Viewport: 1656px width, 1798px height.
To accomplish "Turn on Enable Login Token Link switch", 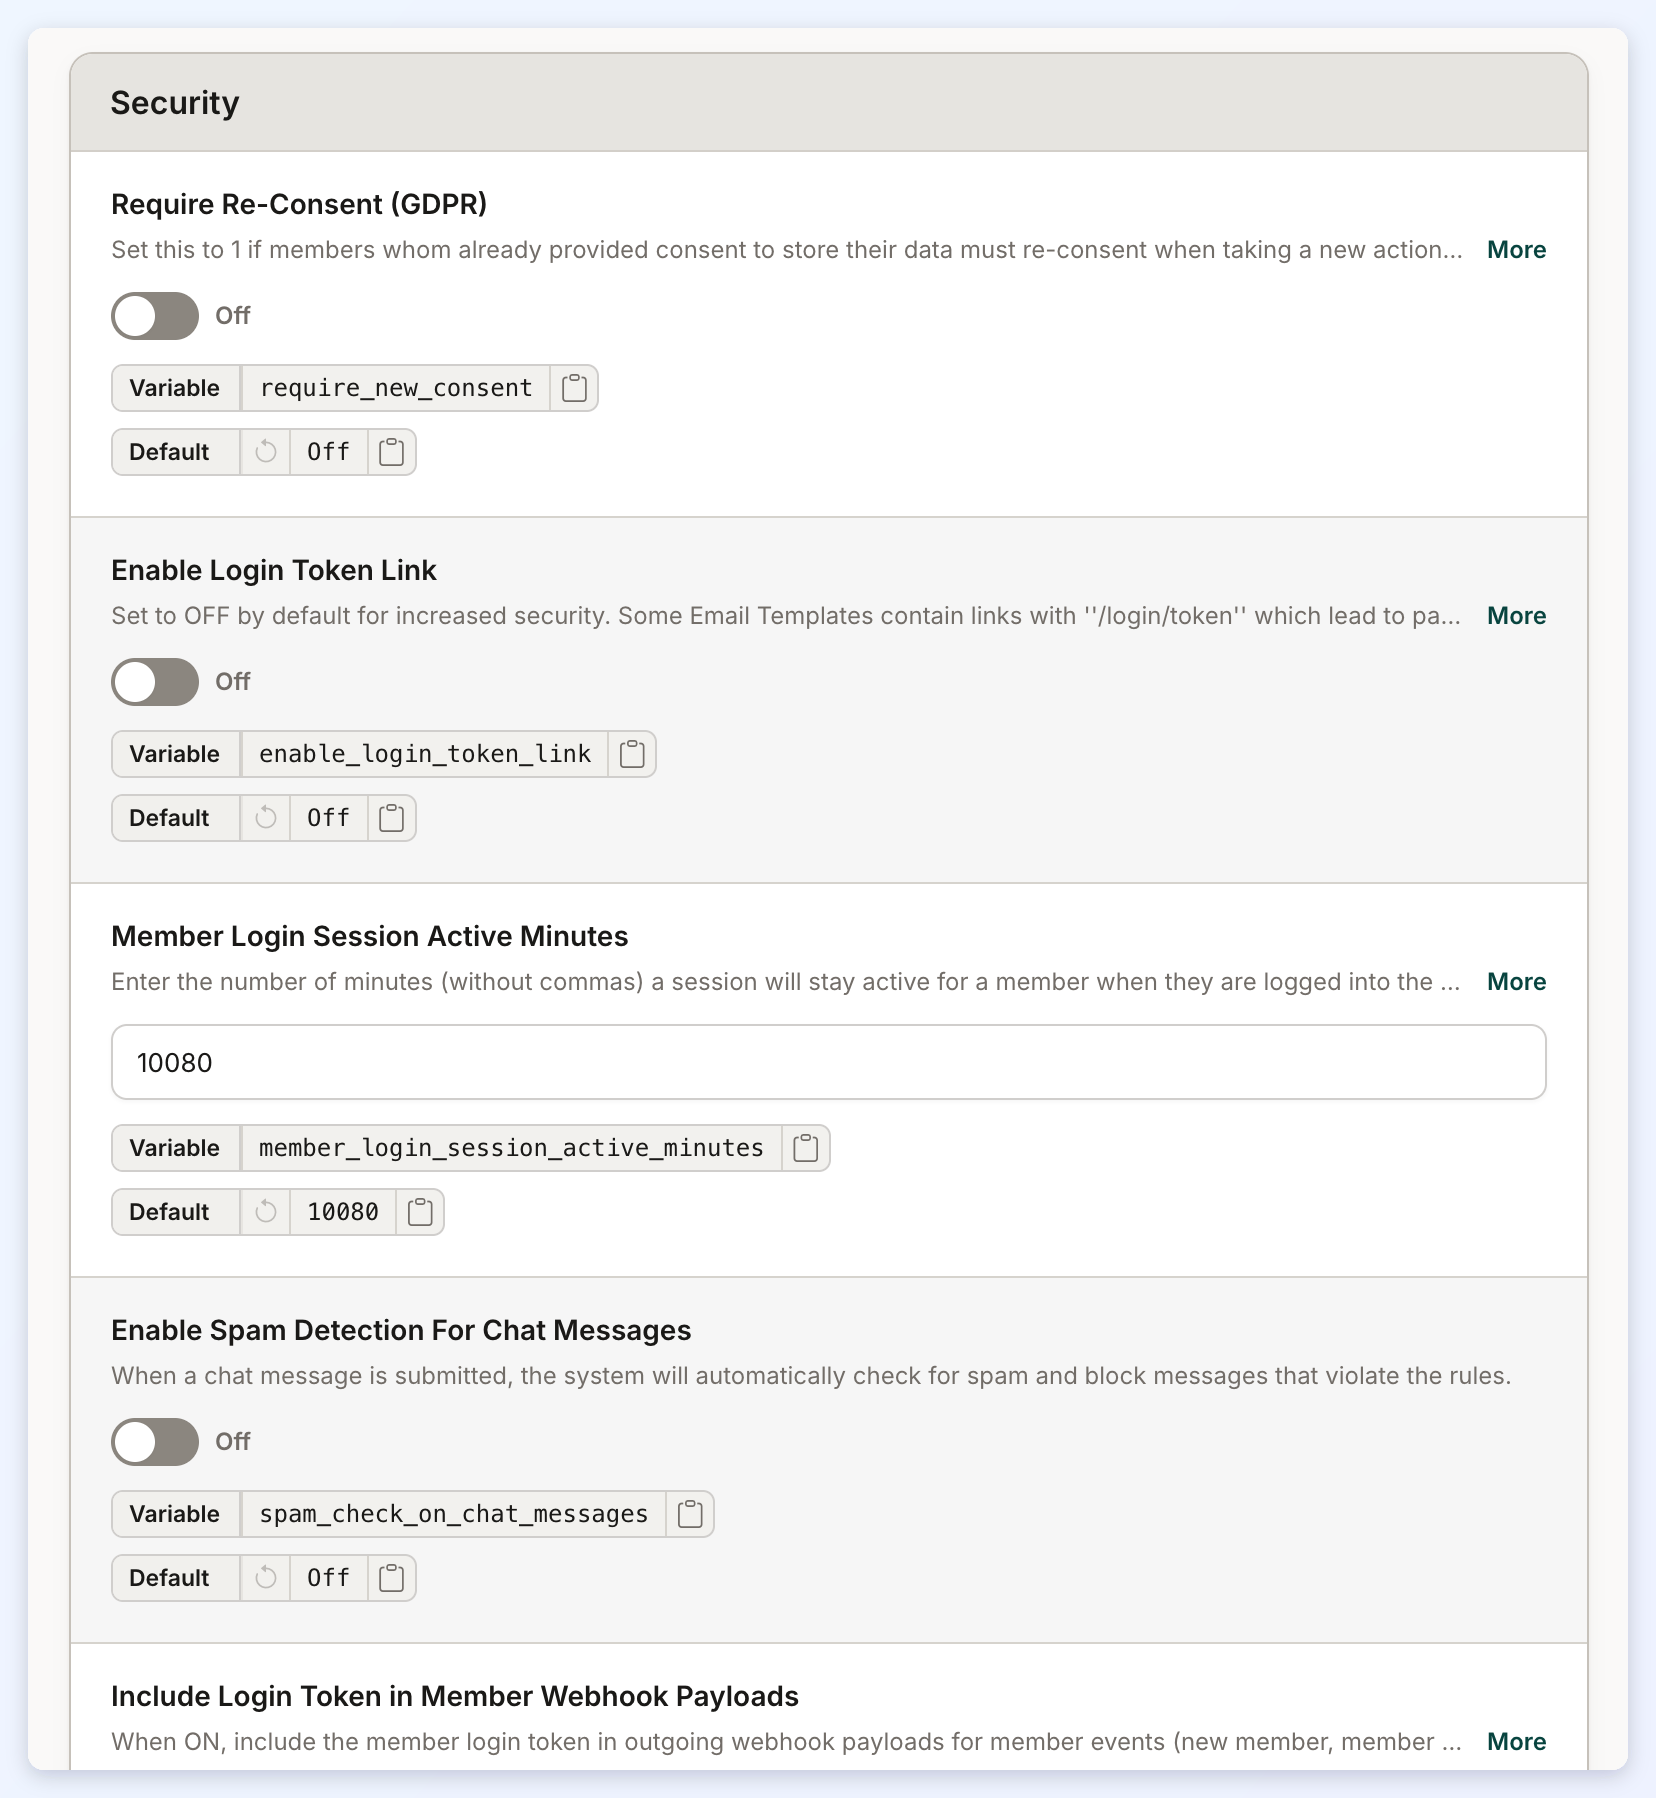I will click(155, 682).
